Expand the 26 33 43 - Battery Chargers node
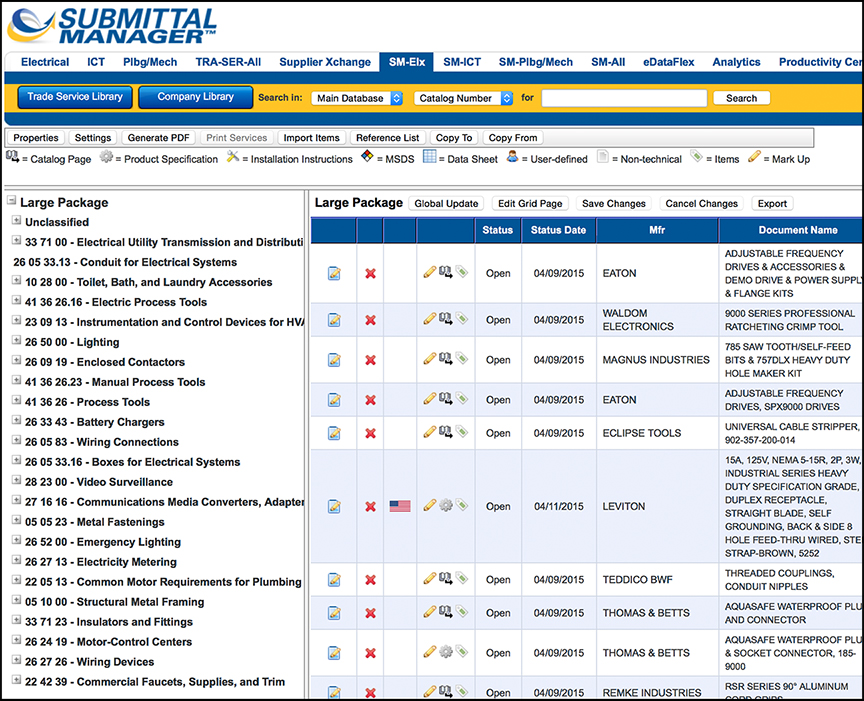The image size is (864, 701). tap(17, 420)
